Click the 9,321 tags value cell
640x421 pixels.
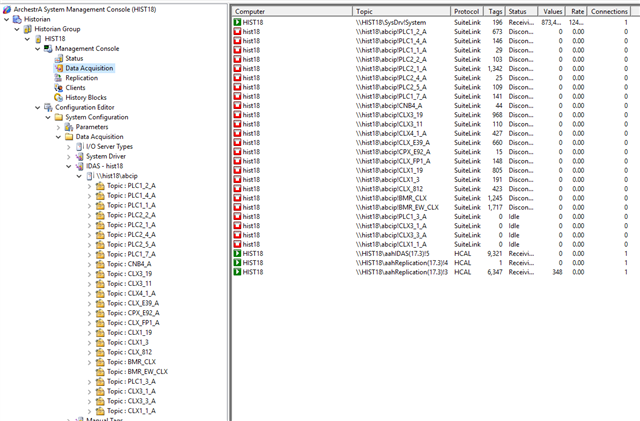(495, 254)
